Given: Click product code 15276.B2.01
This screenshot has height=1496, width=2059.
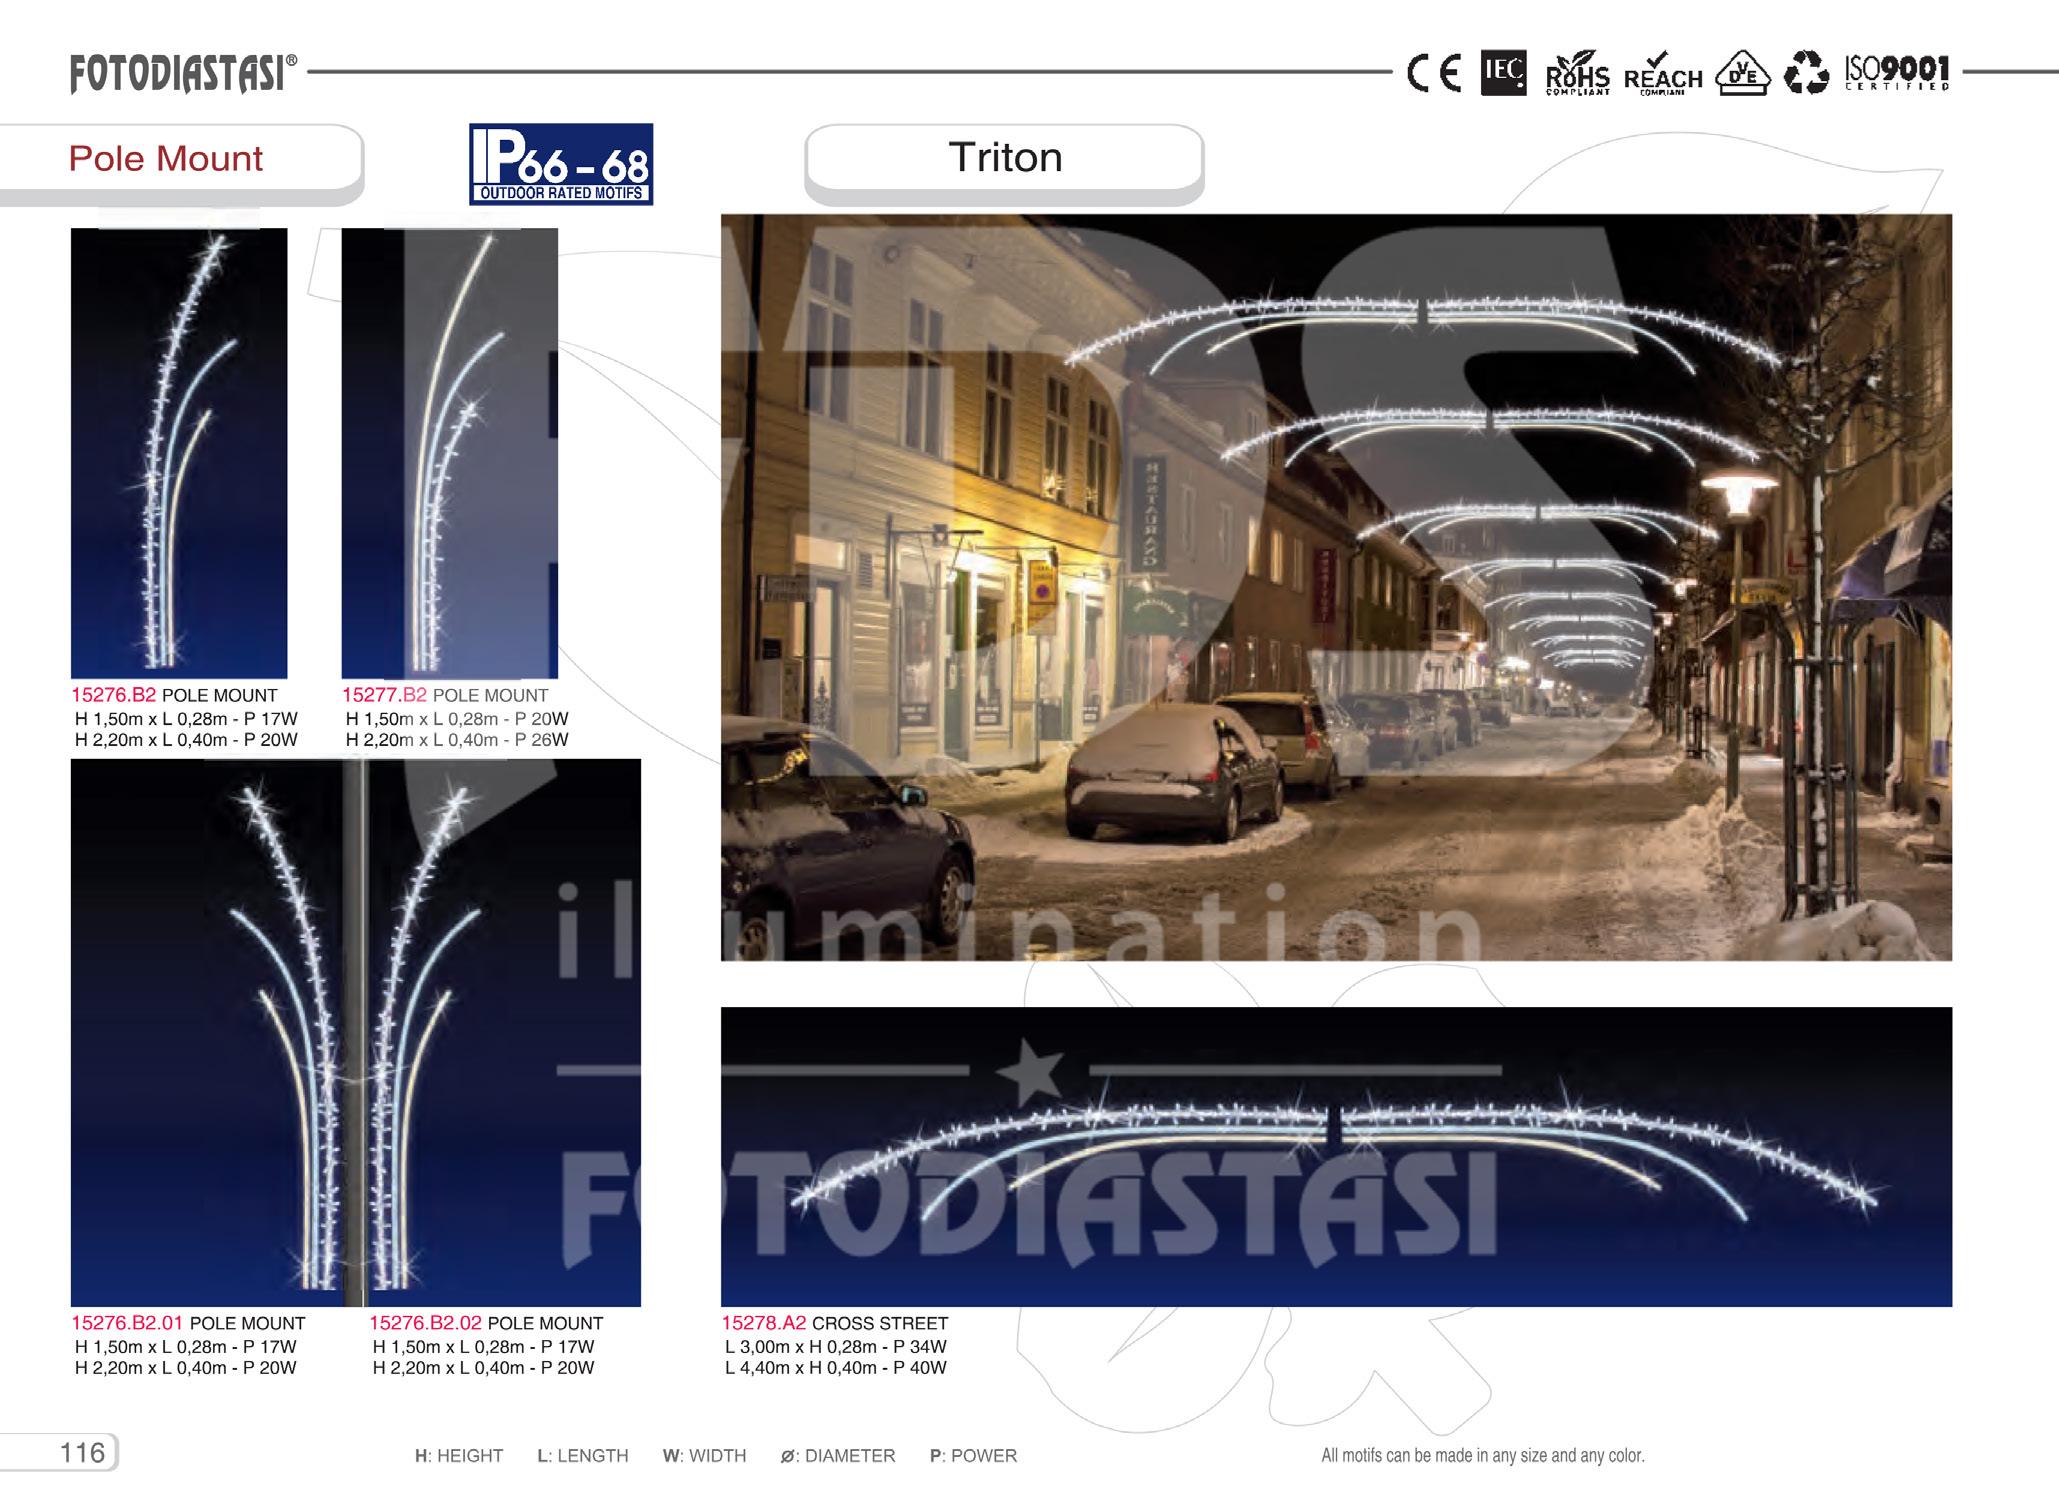Looking at the screenshot, I should (x=127, y=1323).
